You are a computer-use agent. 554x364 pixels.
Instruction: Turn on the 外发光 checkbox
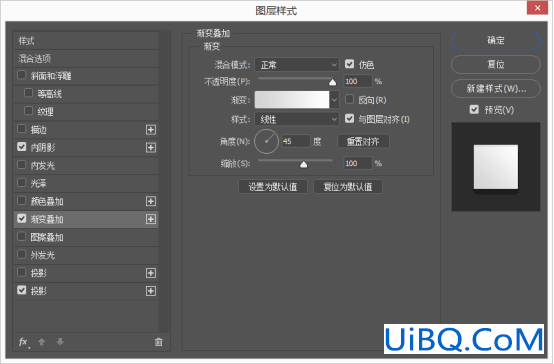[x=22, y=254]
